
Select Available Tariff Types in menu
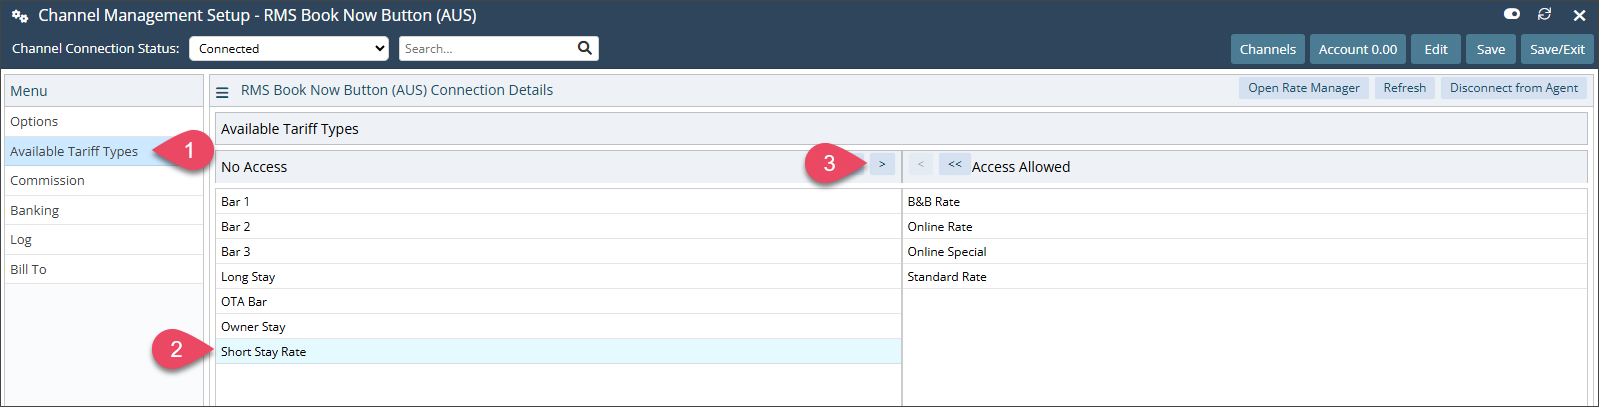(x=104, y=151)
